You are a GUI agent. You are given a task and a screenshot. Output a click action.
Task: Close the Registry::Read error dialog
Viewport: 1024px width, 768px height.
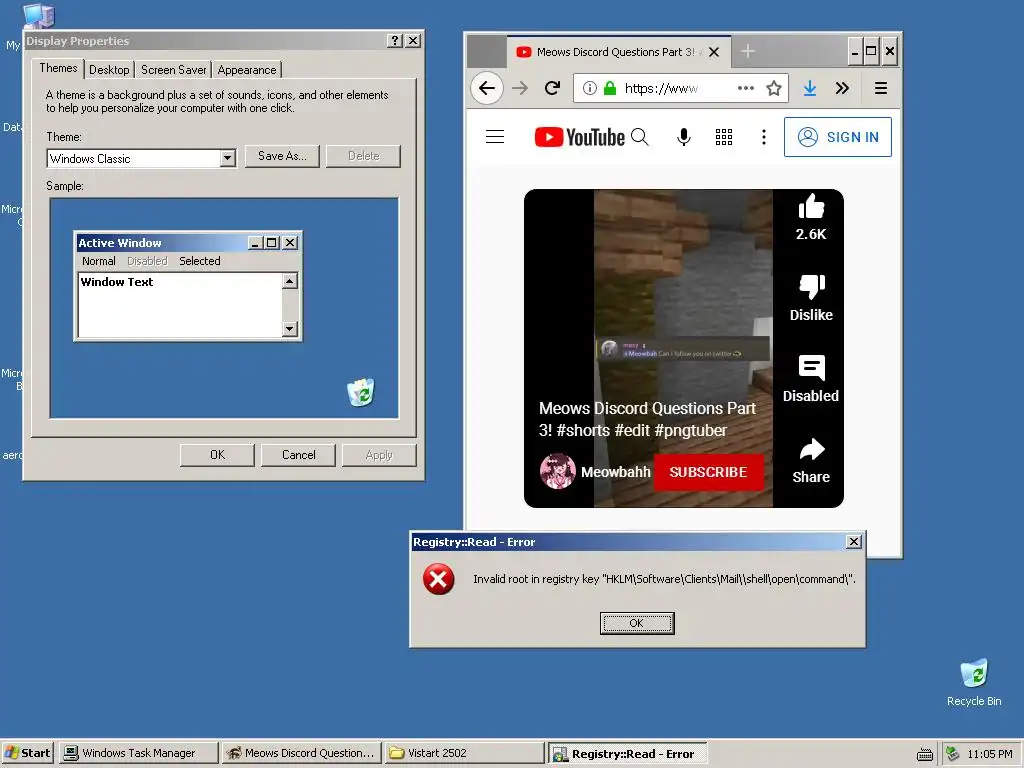tap(853, 541)
